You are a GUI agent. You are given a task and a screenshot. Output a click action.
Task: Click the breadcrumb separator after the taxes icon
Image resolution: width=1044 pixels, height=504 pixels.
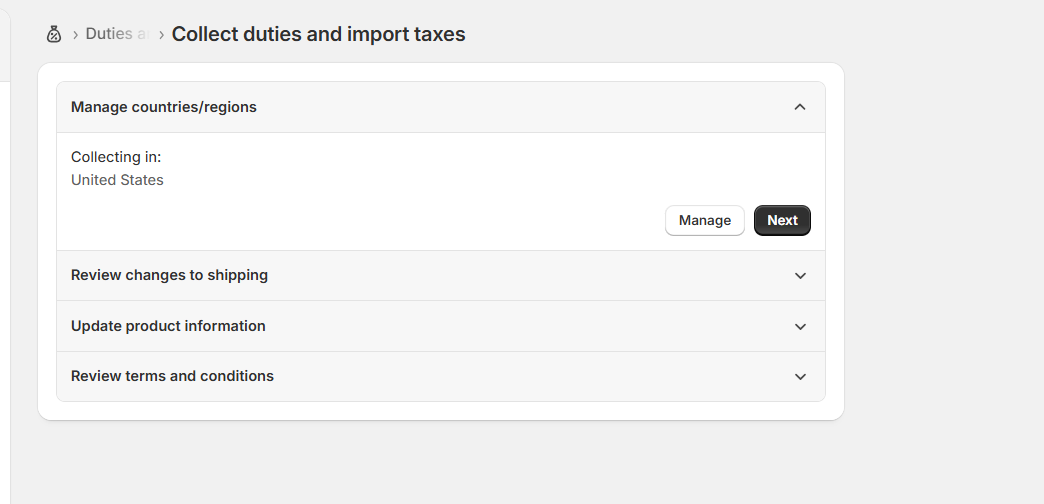click(x=75, y=34)
